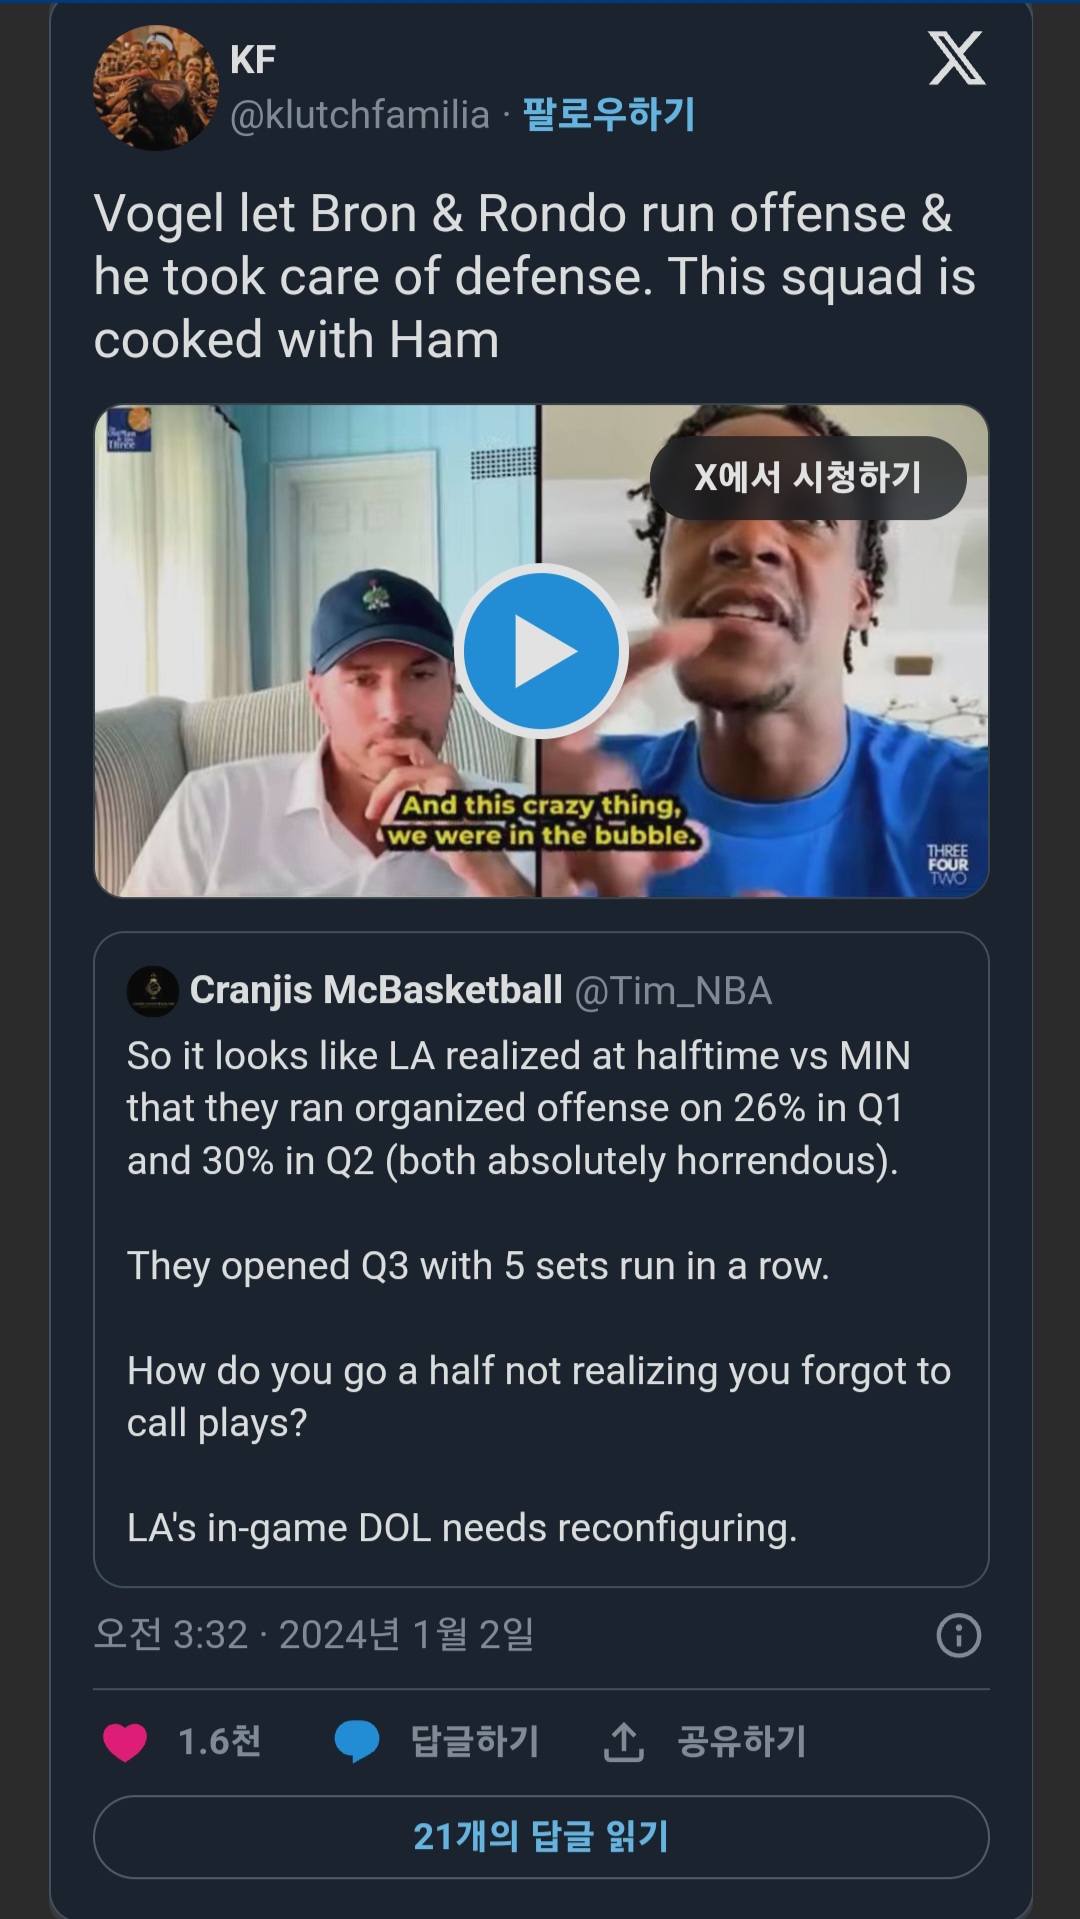
Task: Click the 답글하기 reply label
Action: [475, 1741]
